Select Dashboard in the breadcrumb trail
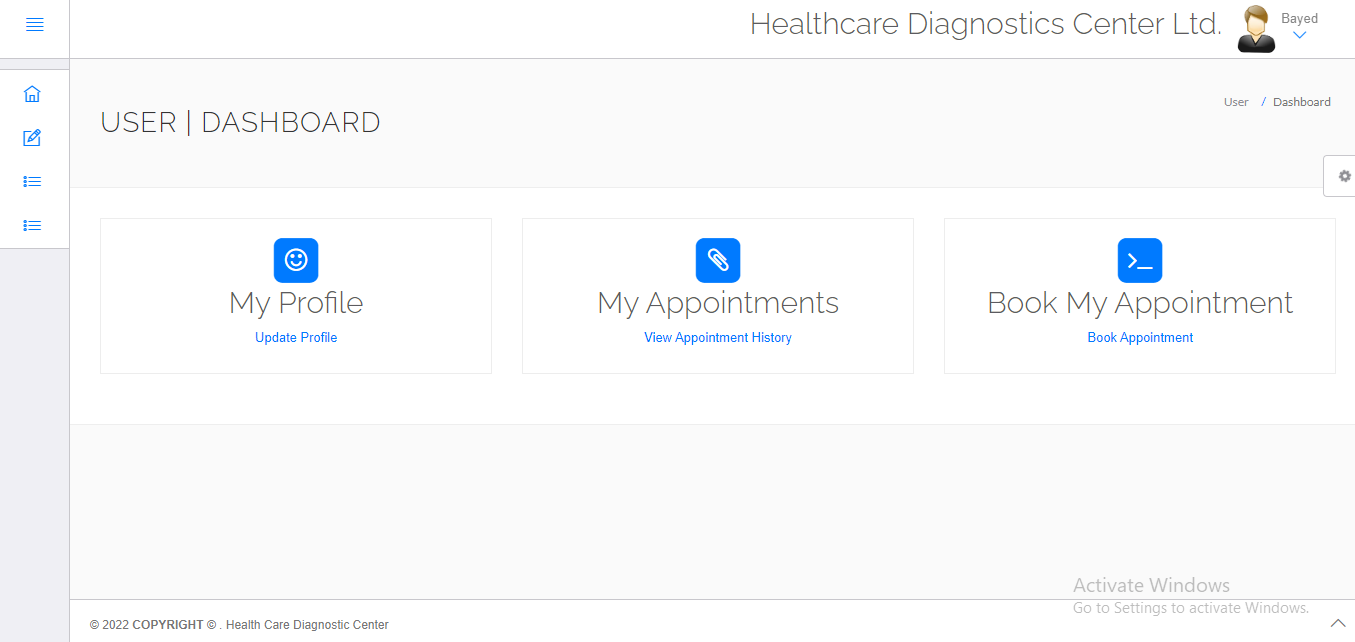Screen dimensions: 1355x642 point(1301,101)
